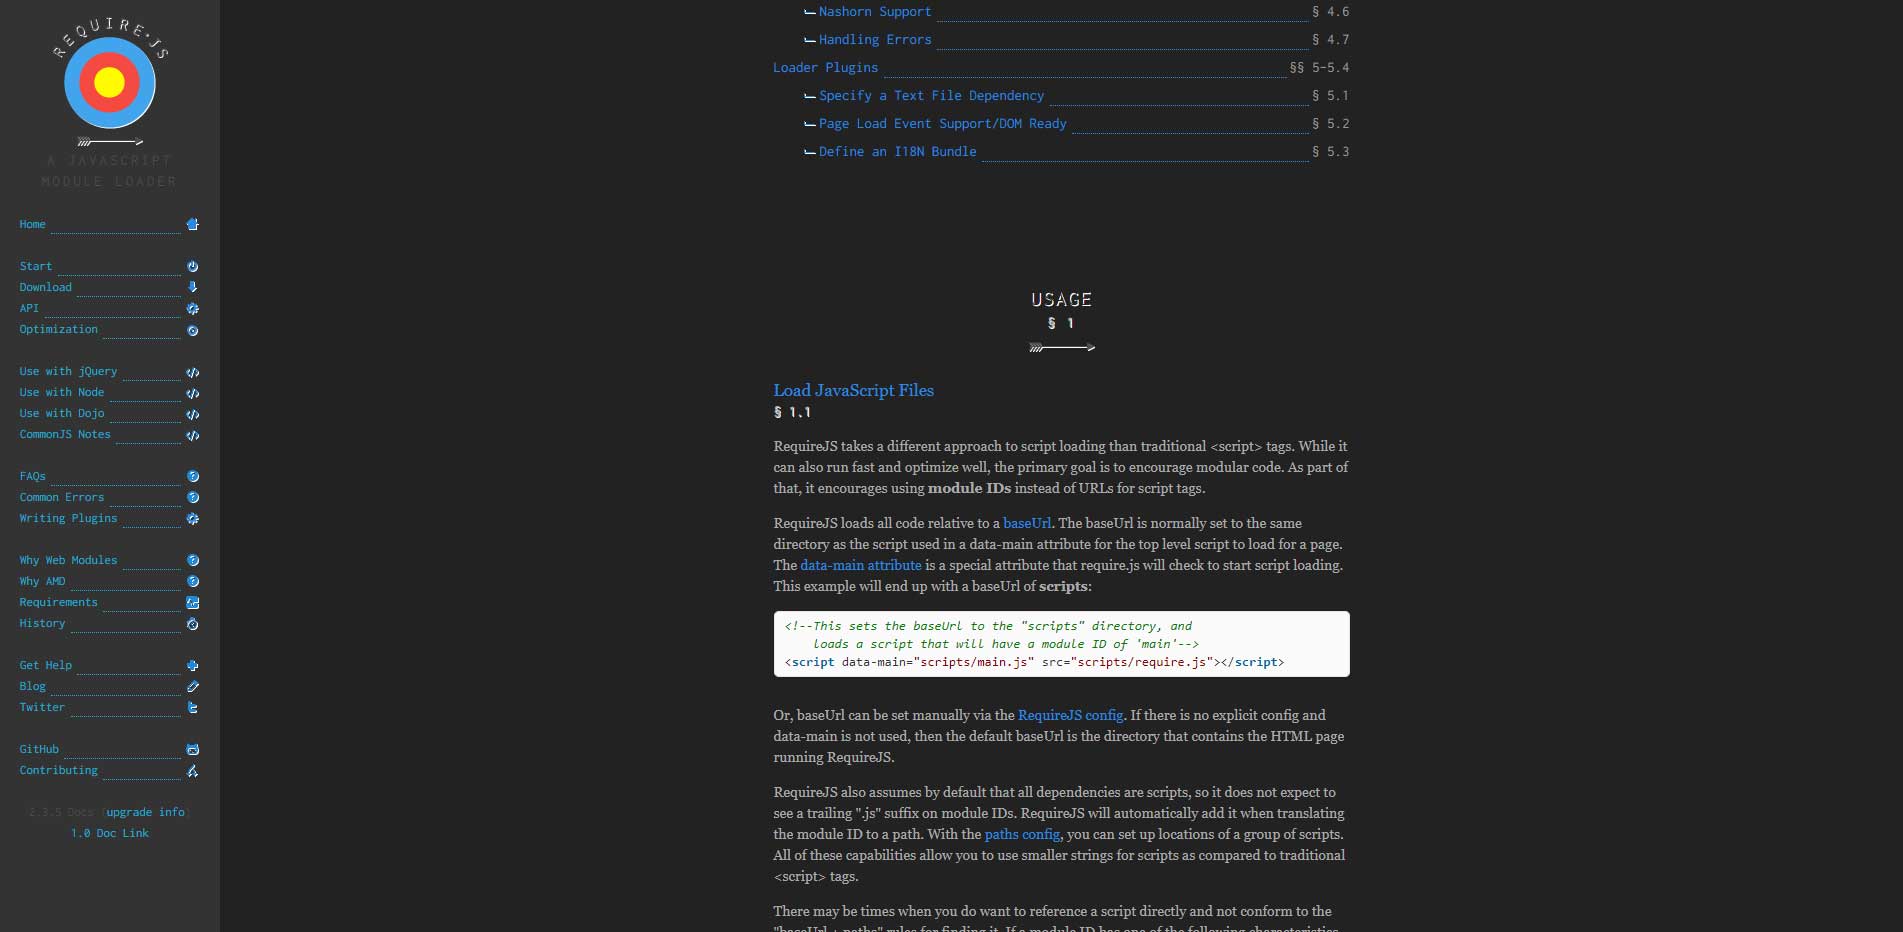Click the code icon beside Use with Dojo
Image resolution: width=1903 pixels, height=932 pixels.
tap(193, 414)
